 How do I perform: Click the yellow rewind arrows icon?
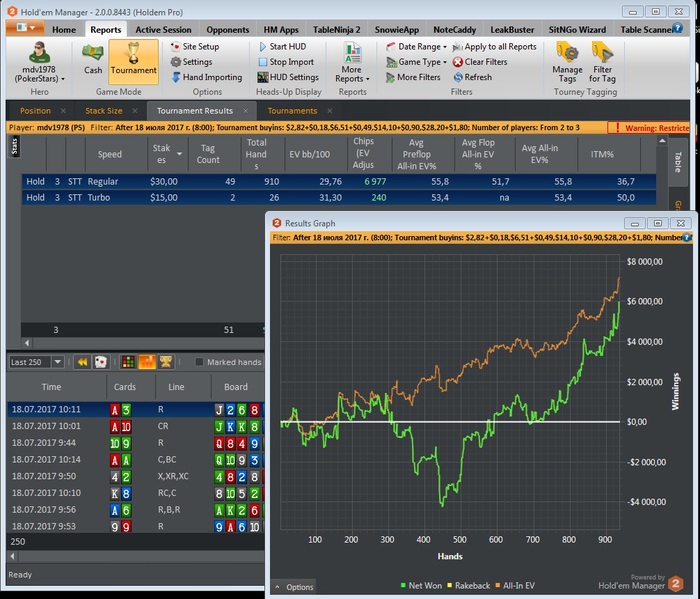pos(83,362)
